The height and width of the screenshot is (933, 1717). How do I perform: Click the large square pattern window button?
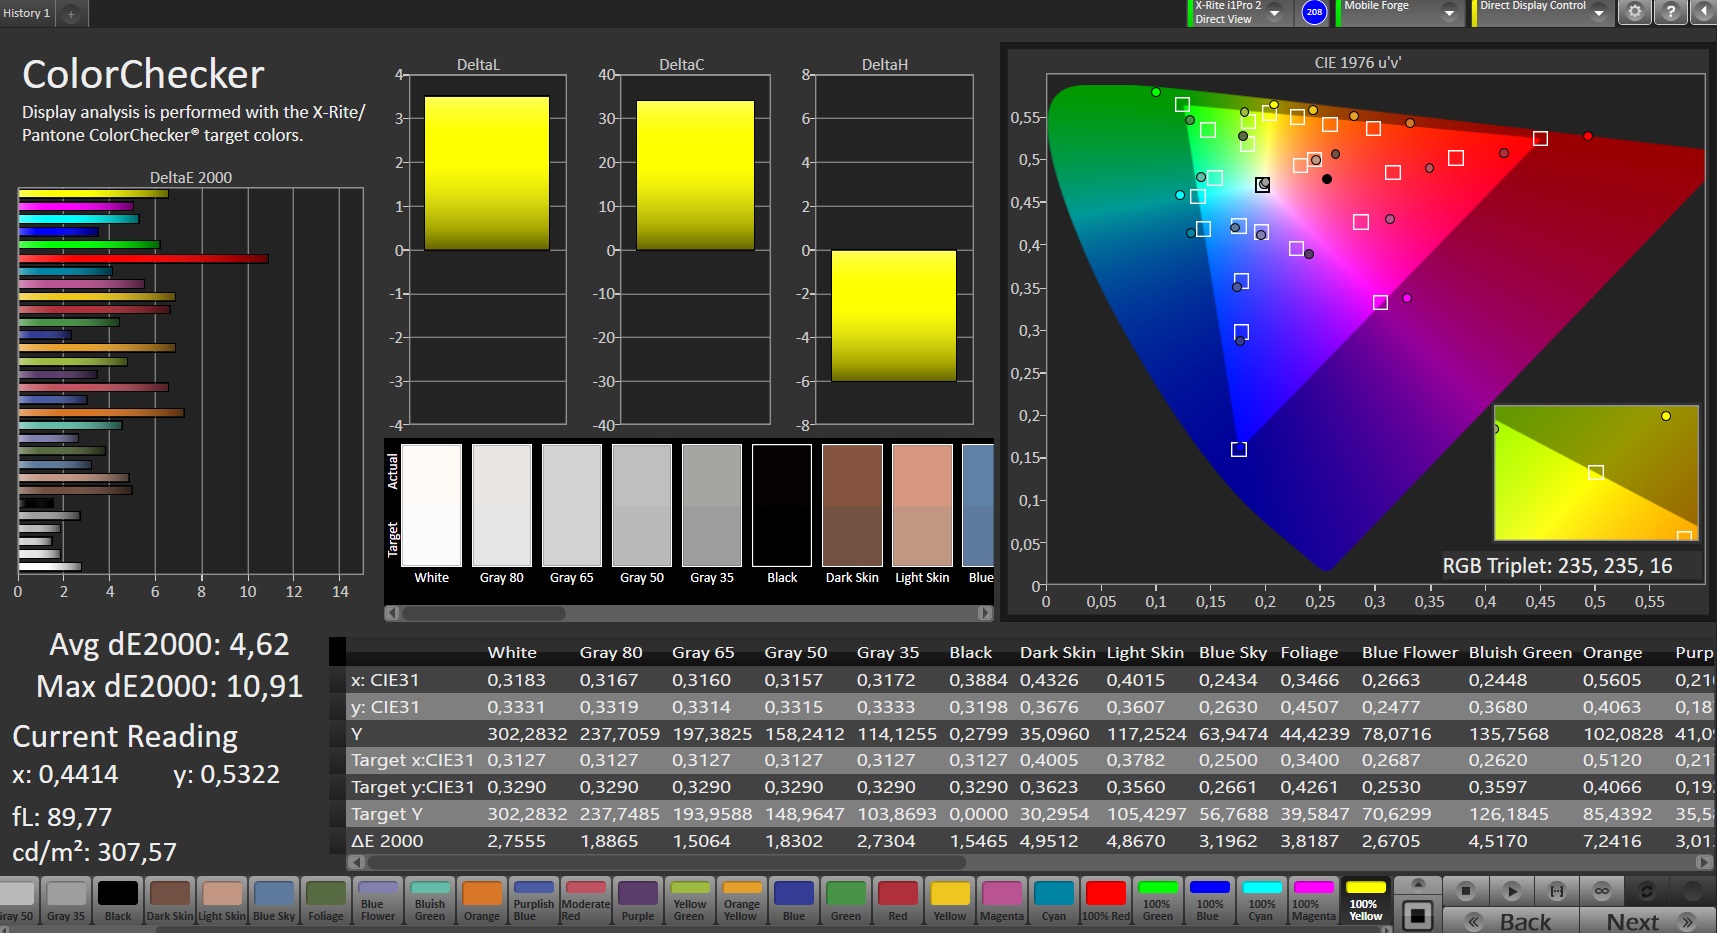pos(1417,915)
